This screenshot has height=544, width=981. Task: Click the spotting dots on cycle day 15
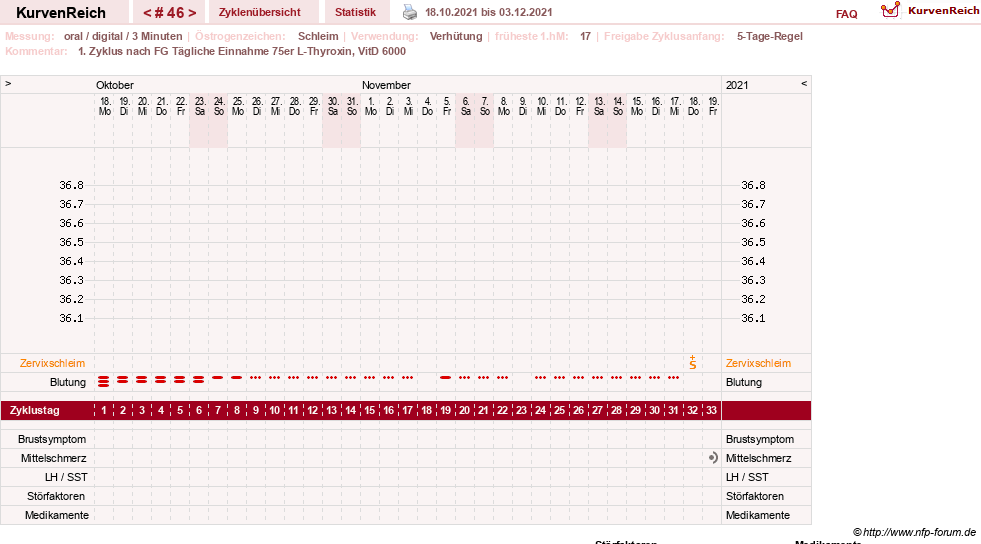click(370, 378)
